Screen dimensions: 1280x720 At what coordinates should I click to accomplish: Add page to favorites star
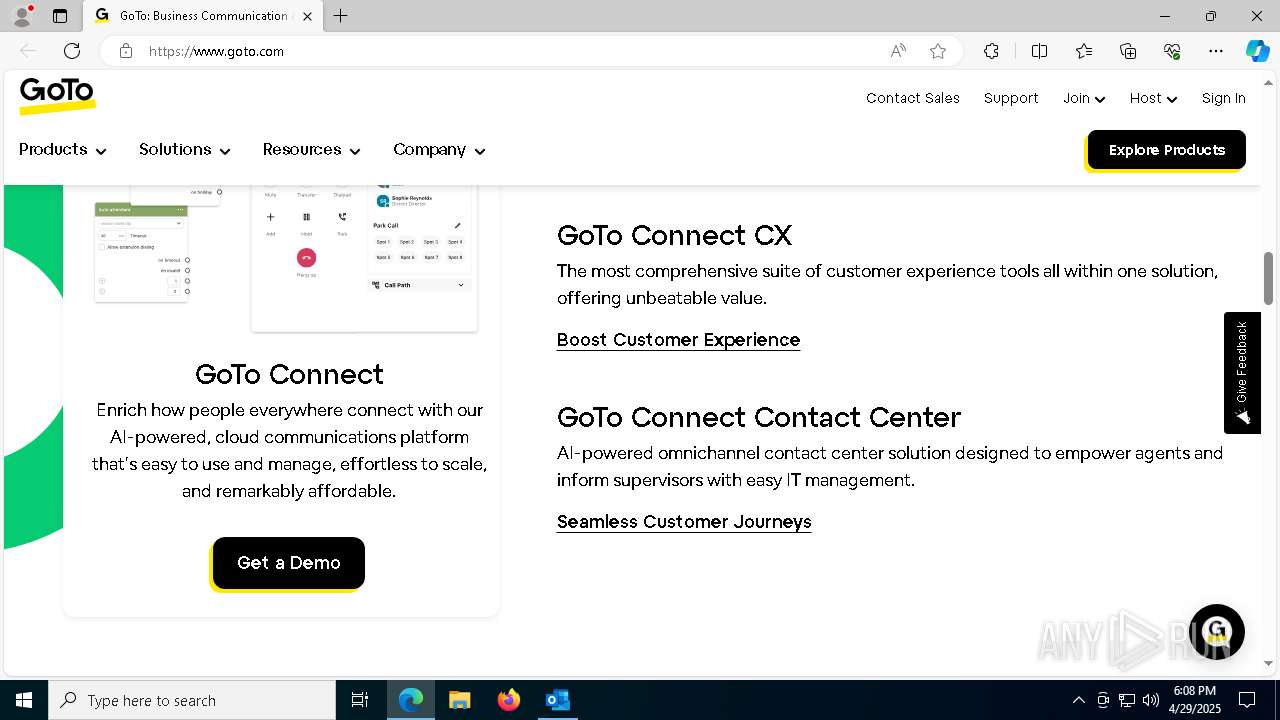pos(938,51)
